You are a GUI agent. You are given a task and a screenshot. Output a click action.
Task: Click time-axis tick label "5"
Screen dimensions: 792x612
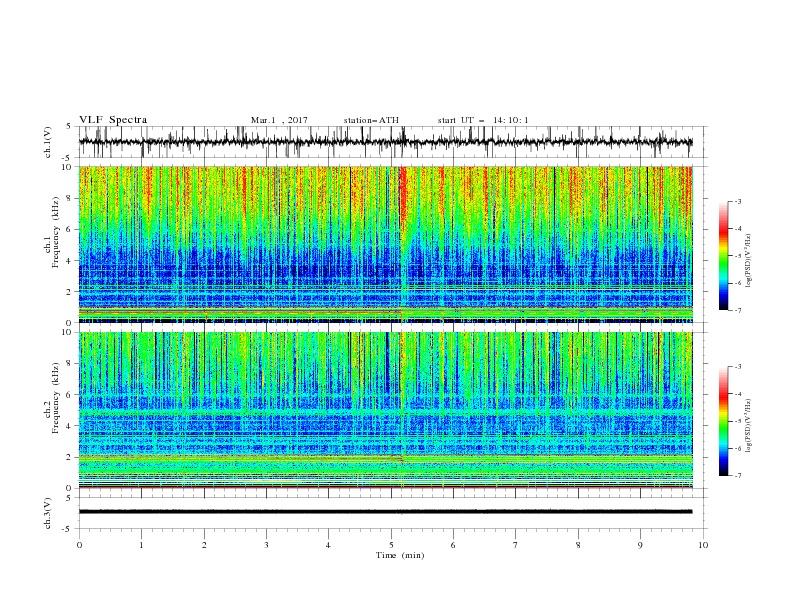pyautogui.click(x=391, y=545)
